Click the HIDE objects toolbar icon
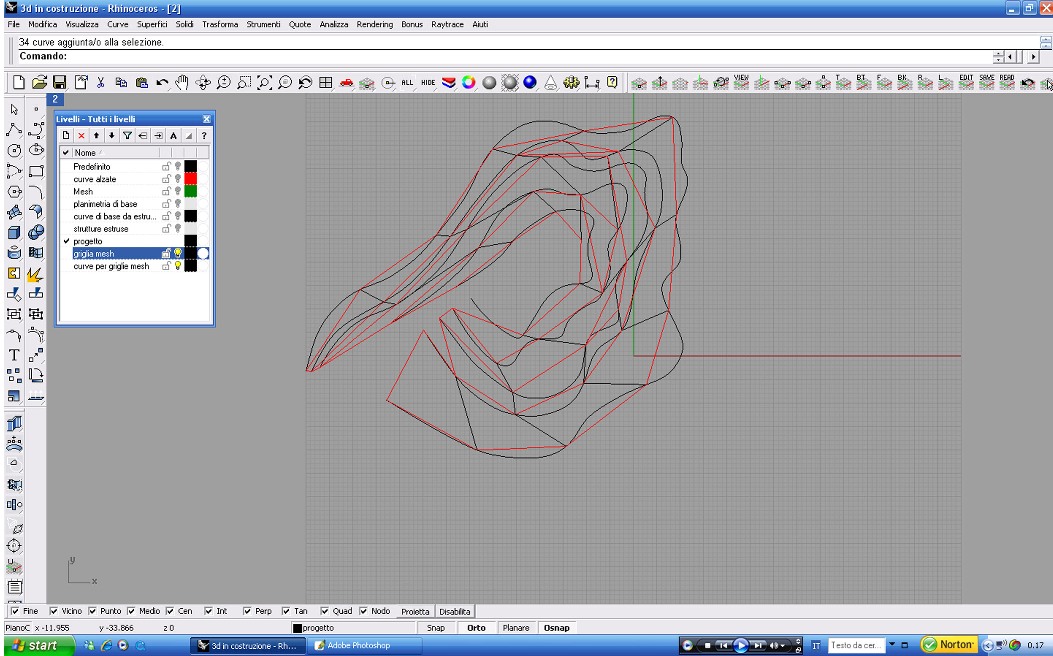 tap(428, 84)
